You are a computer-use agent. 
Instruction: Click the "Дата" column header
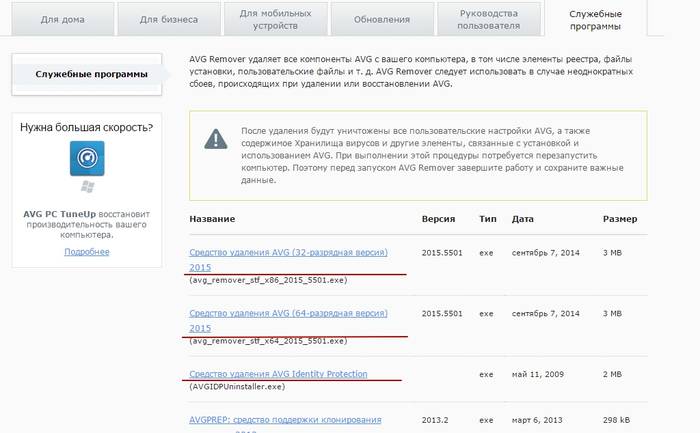point(522,219)
